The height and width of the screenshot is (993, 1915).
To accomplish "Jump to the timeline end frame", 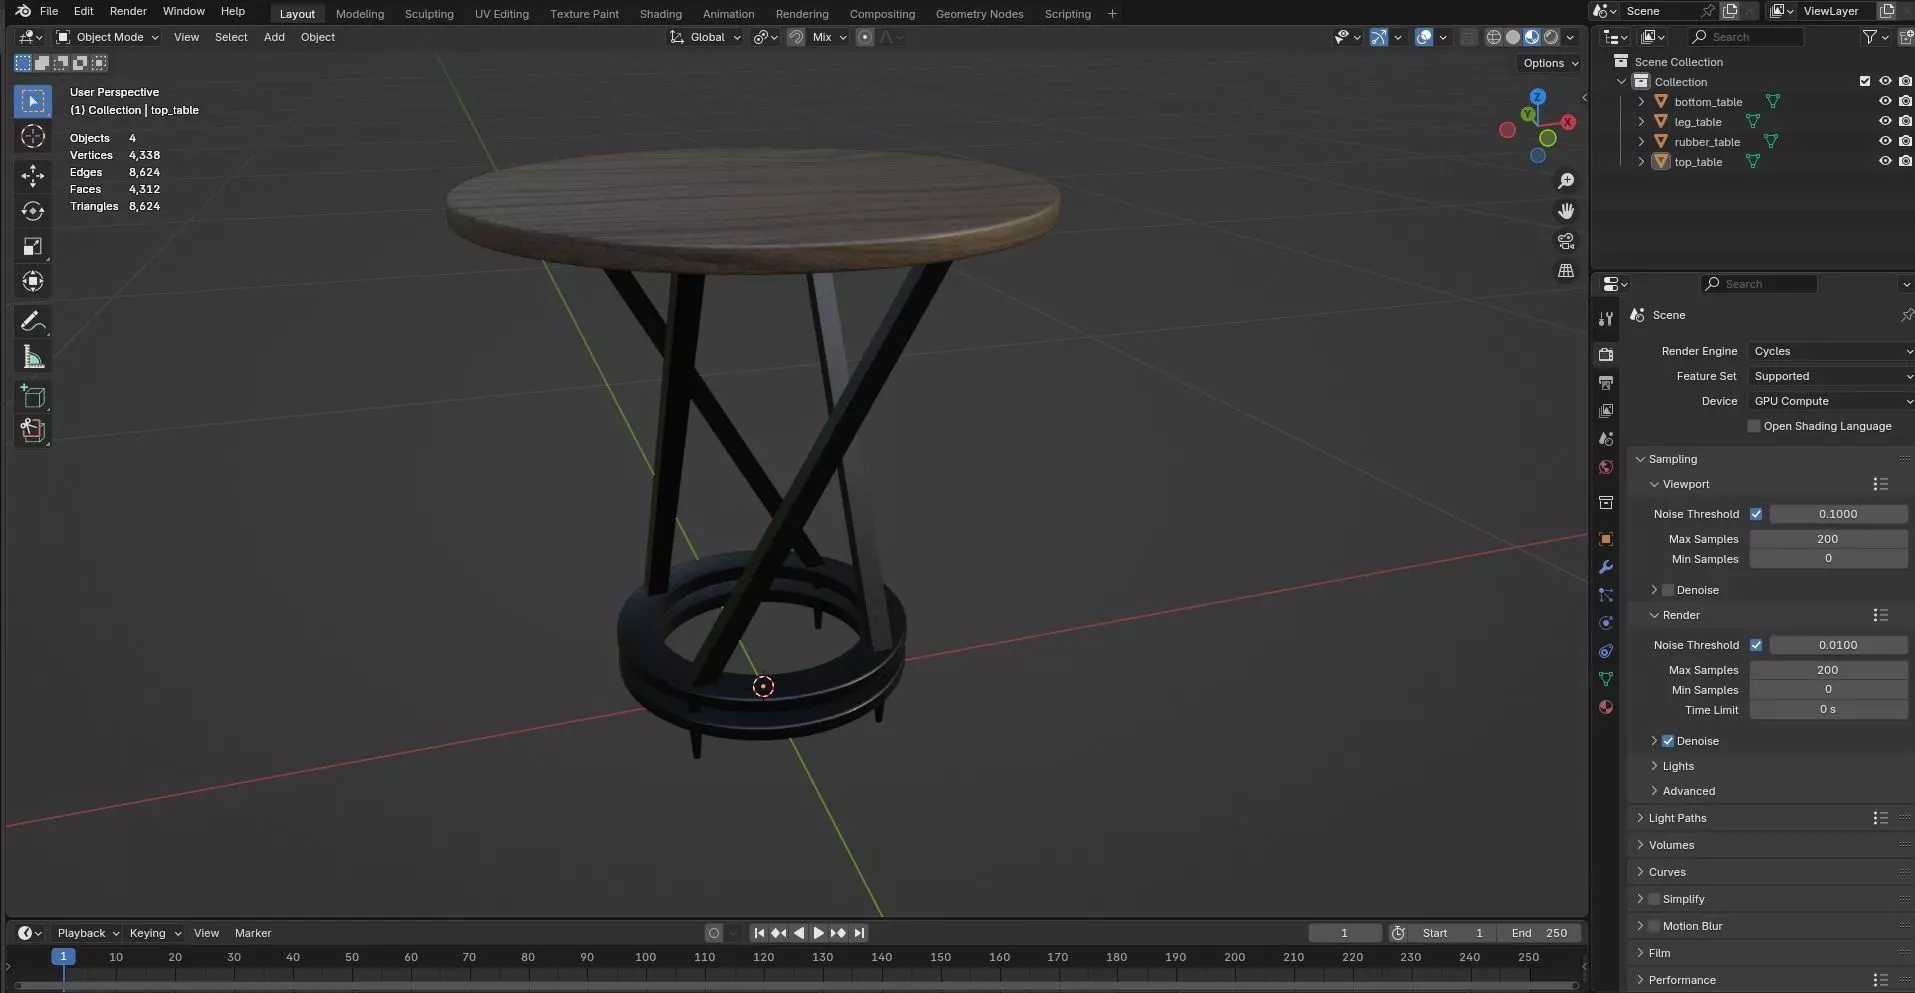I will (859, 933).
